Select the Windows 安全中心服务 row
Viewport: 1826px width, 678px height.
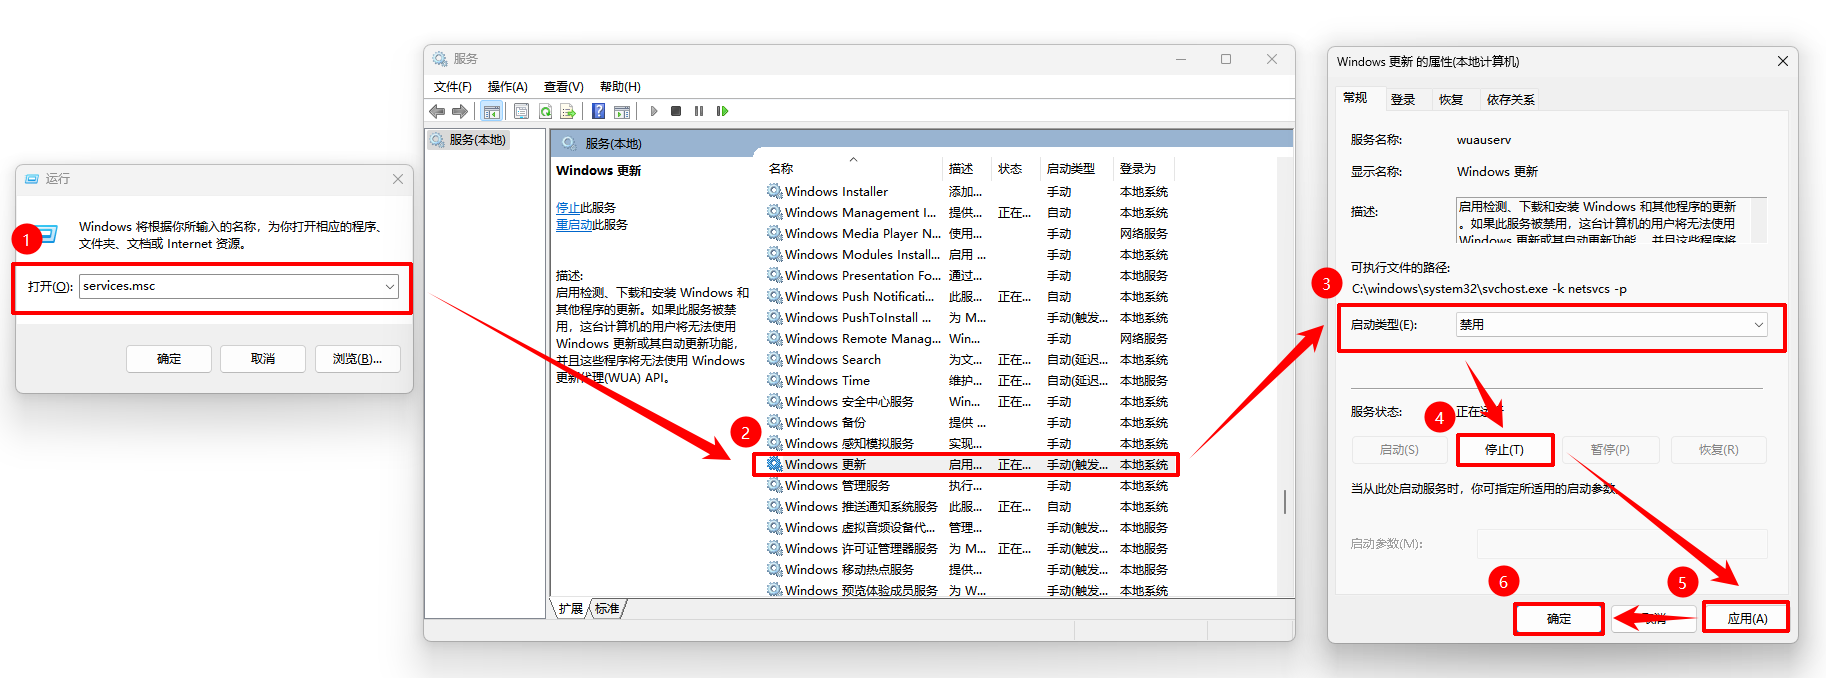pos(967,401)
